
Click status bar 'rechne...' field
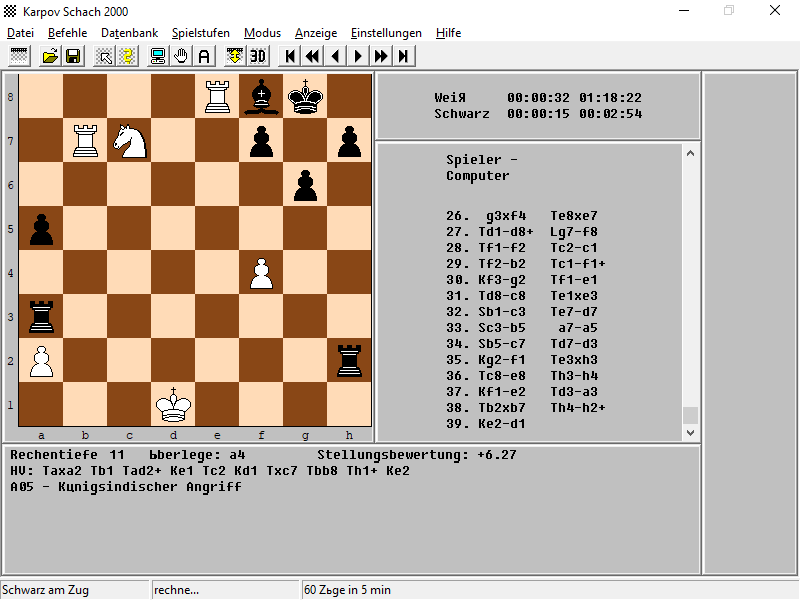pyautogui.click(x=225, y=590)
